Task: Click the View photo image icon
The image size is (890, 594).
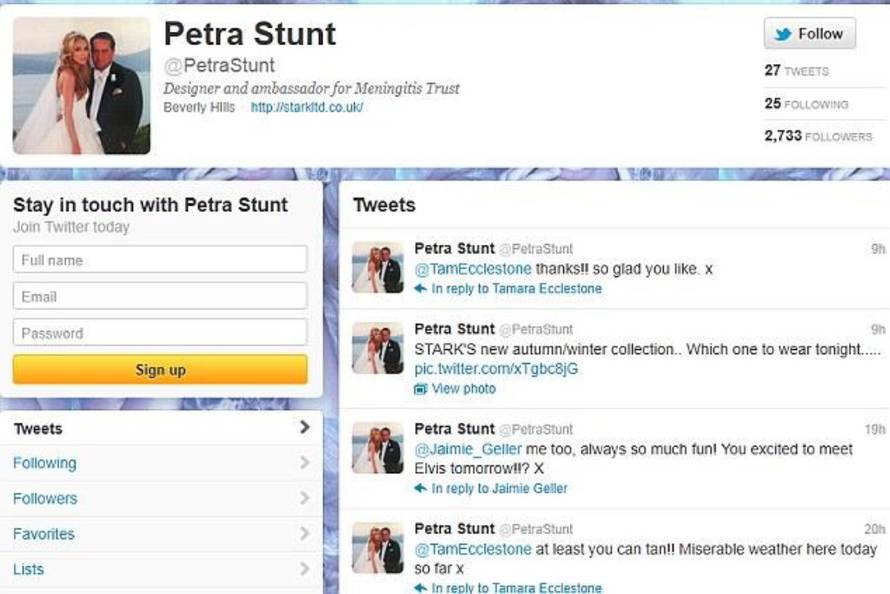Action: coord(421,389)
